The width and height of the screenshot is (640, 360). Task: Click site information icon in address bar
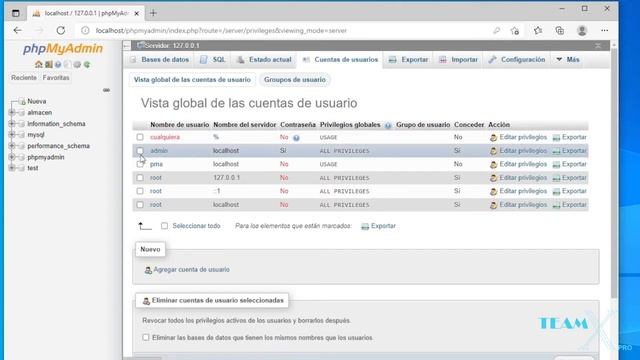point(85,31)
